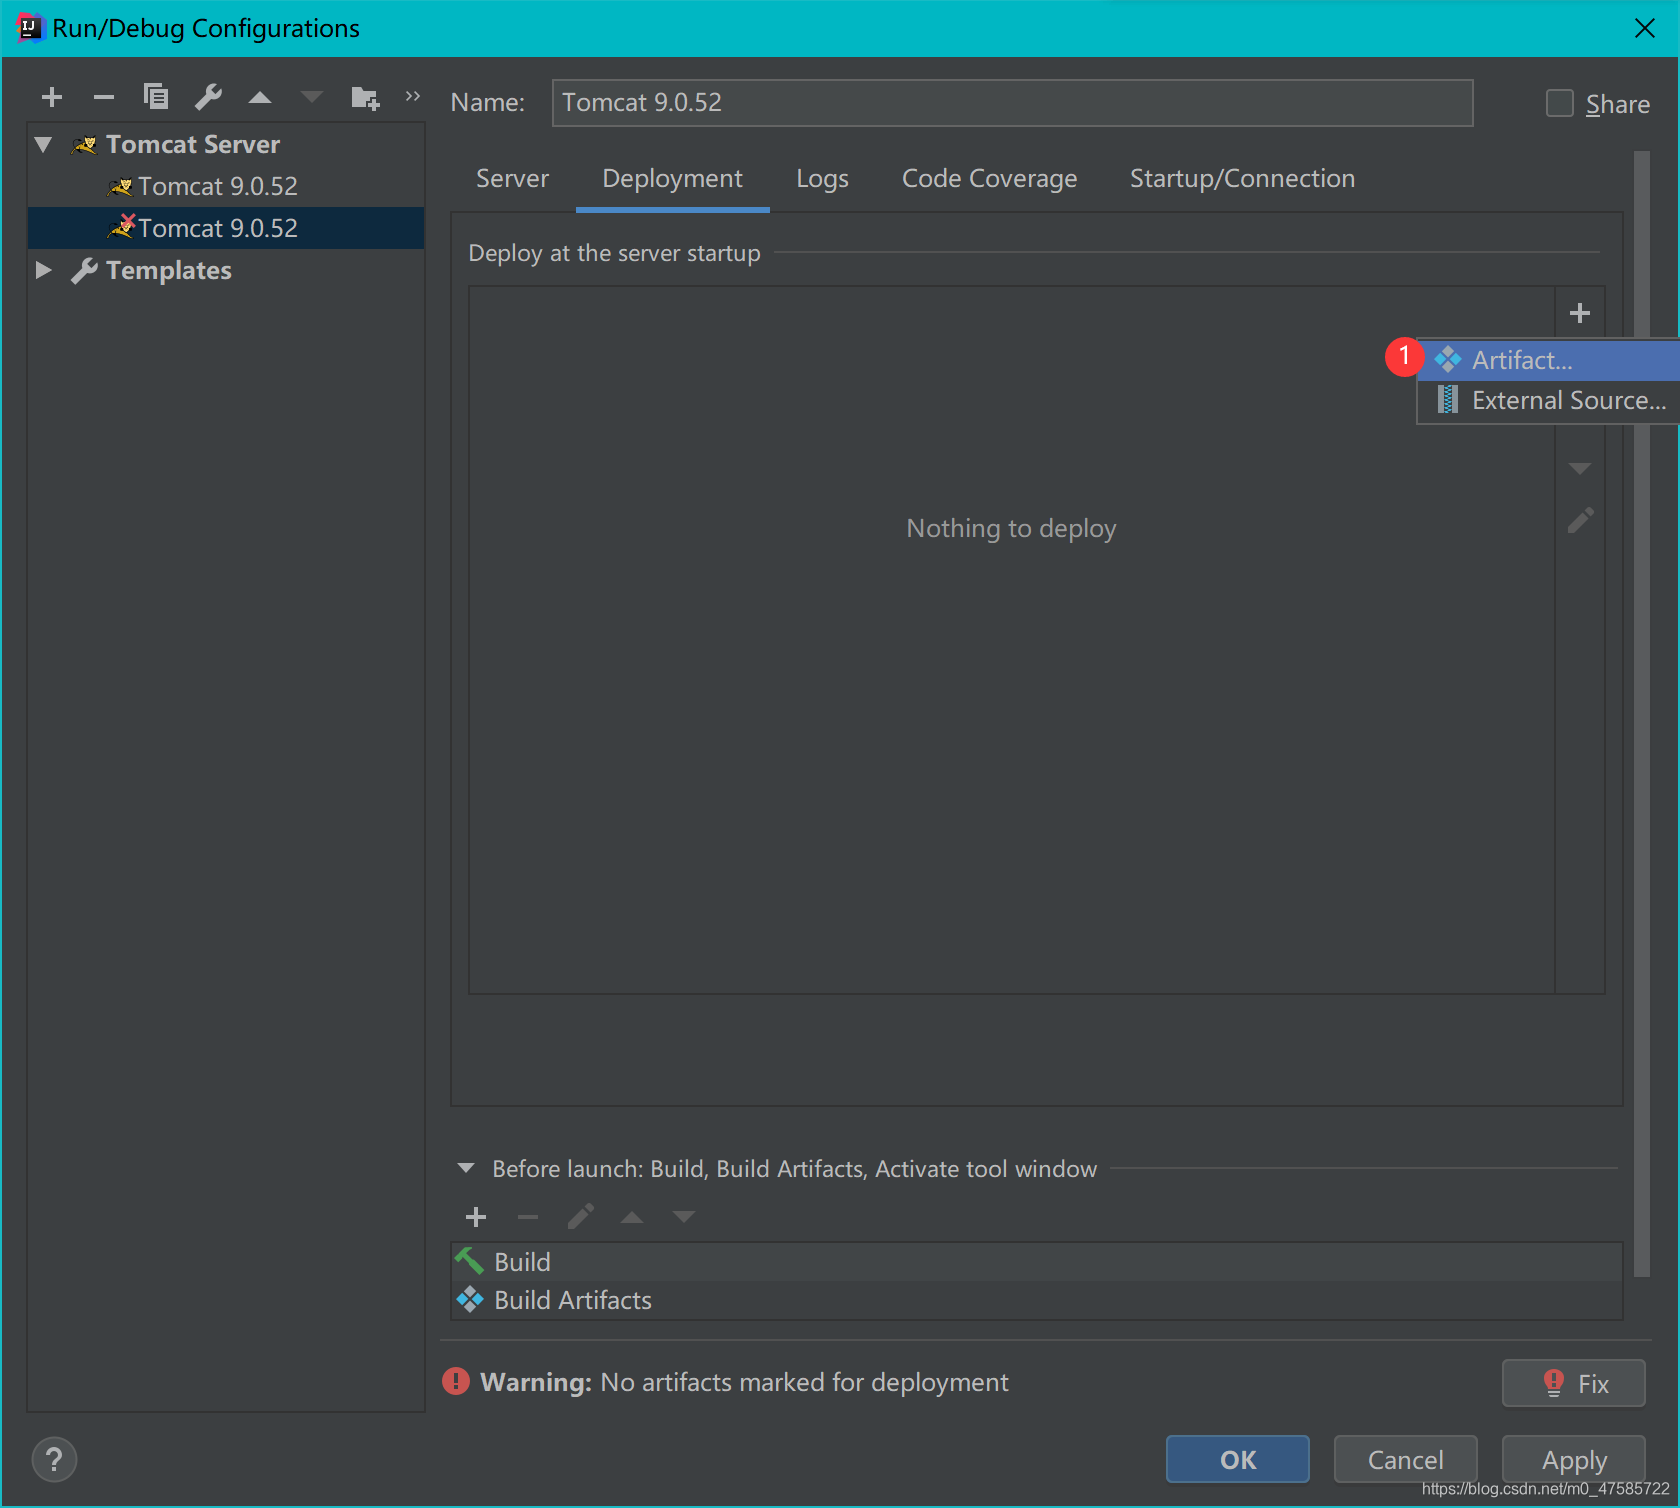Open help with question mark button
Screen dimensions: 1680x1508
point(54,1459)
